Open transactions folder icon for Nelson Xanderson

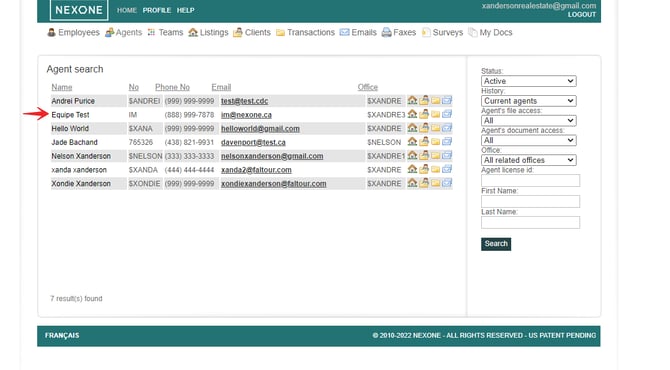click(435, 156)
